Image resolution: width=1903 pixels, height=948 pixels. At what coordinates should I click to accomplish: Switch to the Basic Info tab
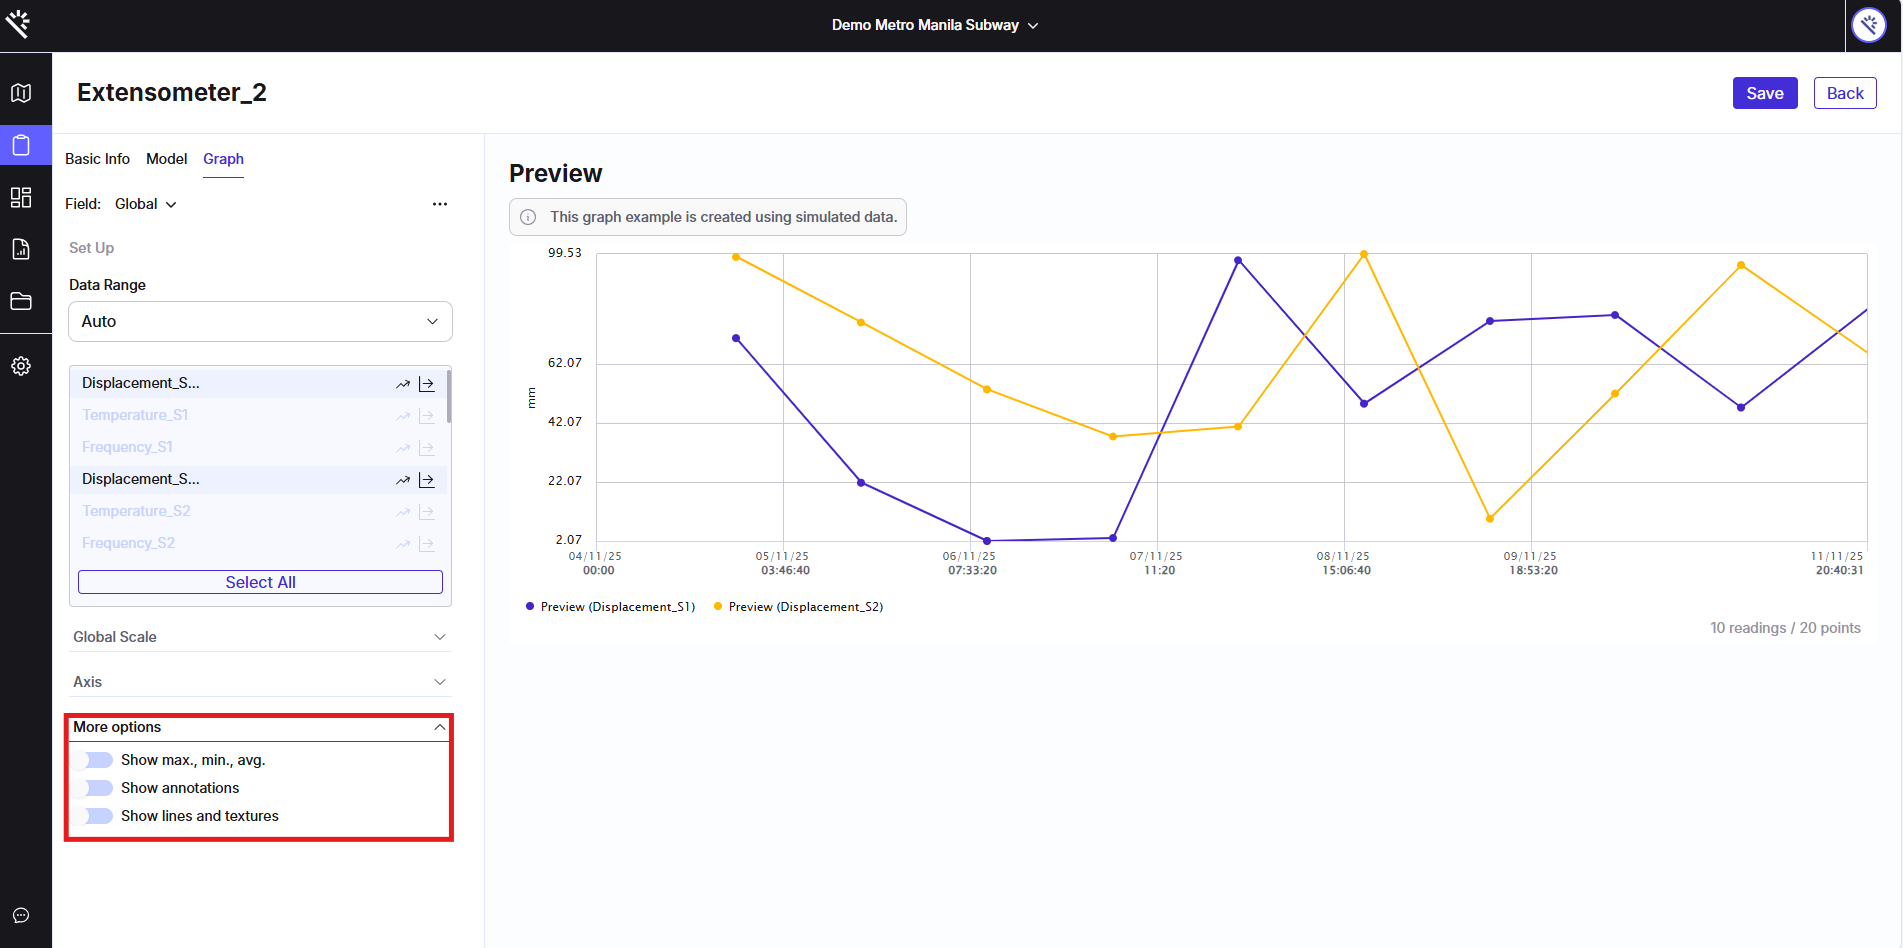click(x=97, y=159)
